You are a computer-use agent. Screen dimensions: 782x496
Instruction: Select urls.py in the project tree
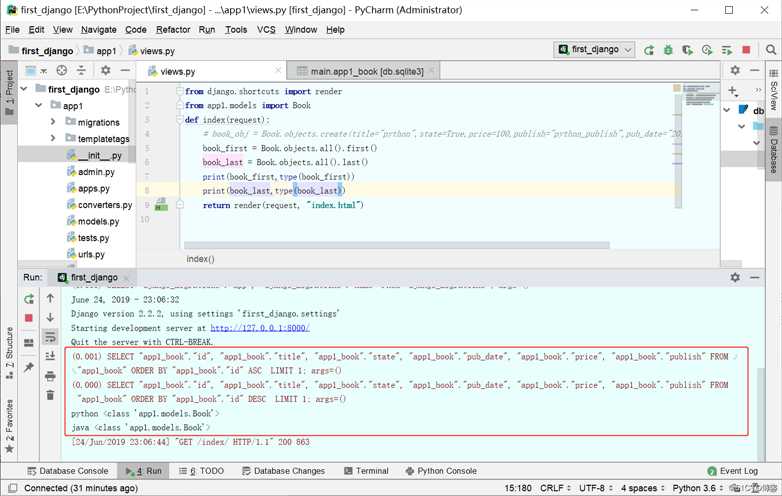click(x=91, y=254)
